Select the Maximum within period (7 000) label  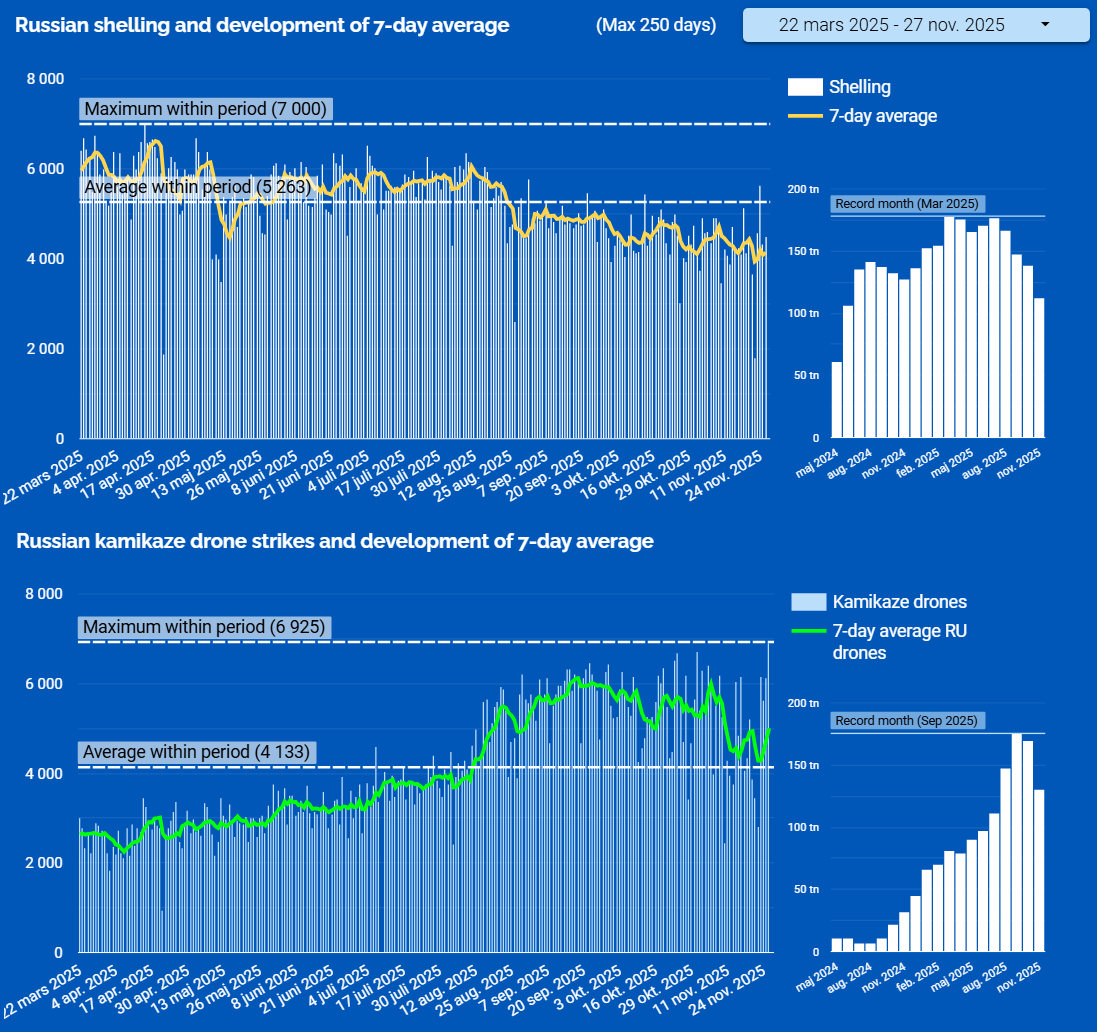click(205, 109)
